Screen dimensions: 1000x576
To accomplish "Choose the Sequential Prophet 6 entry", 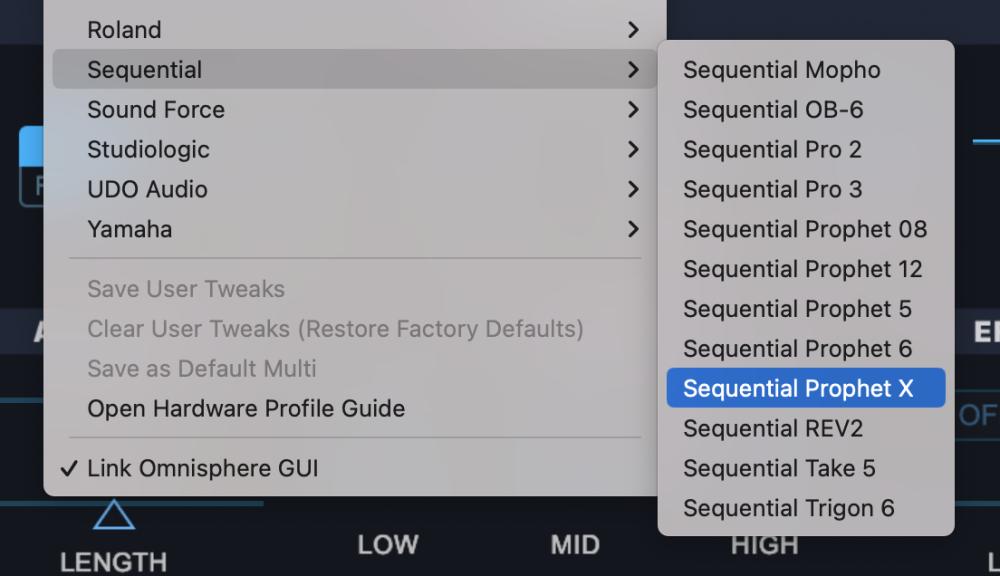I will point(797,349).
